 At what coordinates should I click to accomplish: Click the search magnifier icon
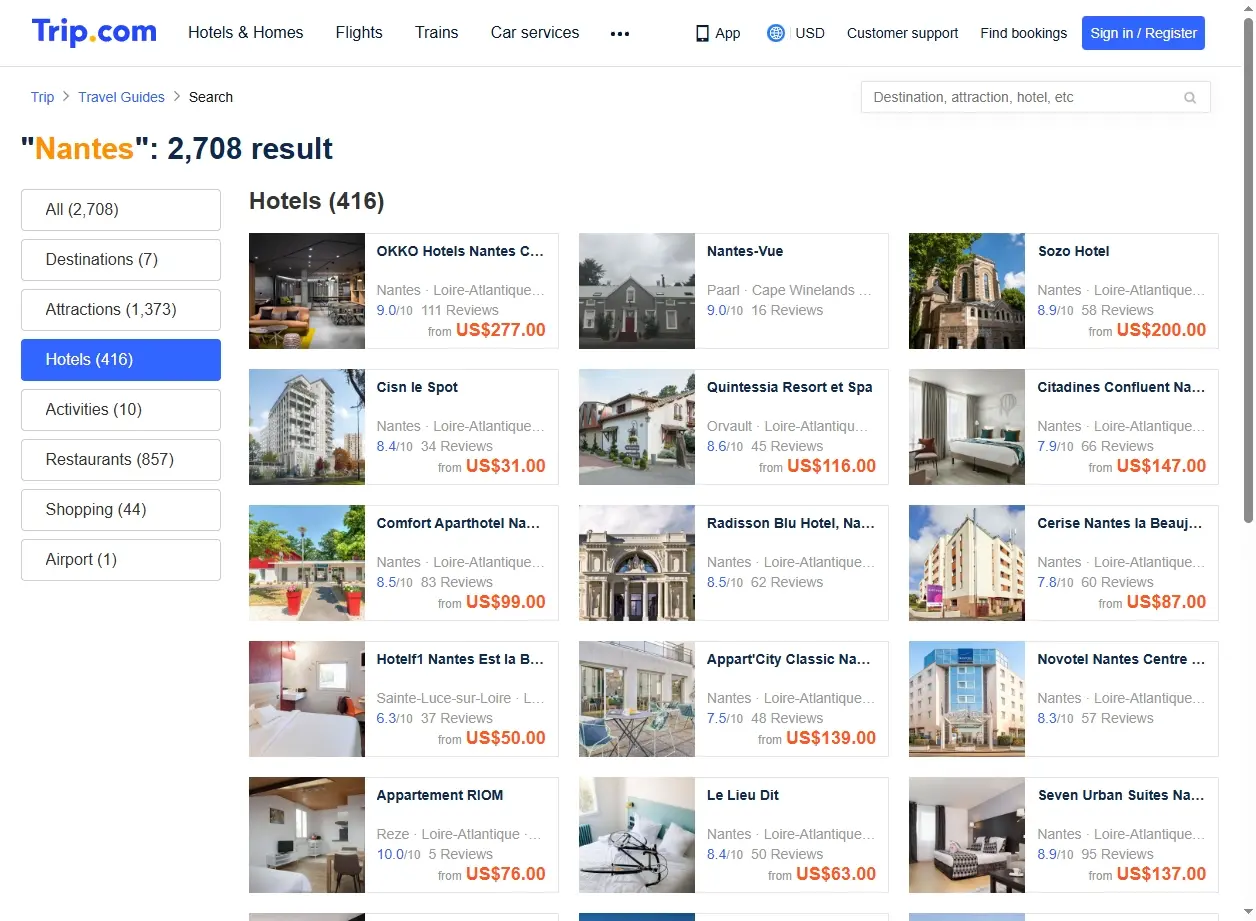coord(1190,98)
